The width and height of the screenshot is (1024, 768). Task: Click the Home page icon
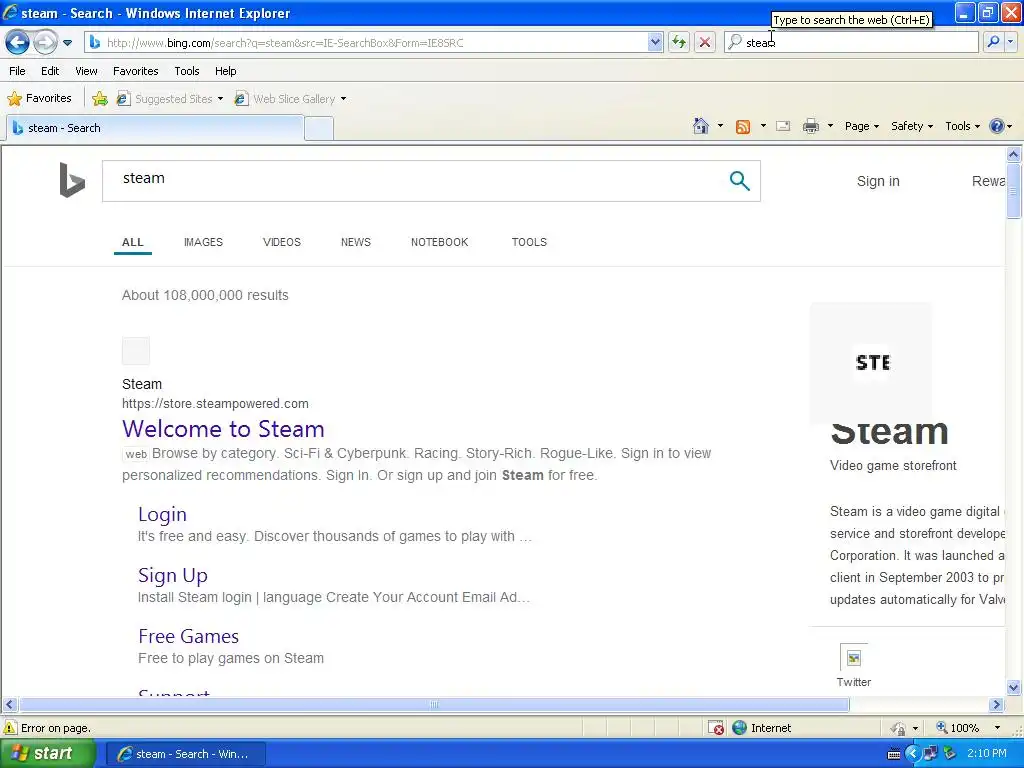pyautogui.click(x=701, y=126)
